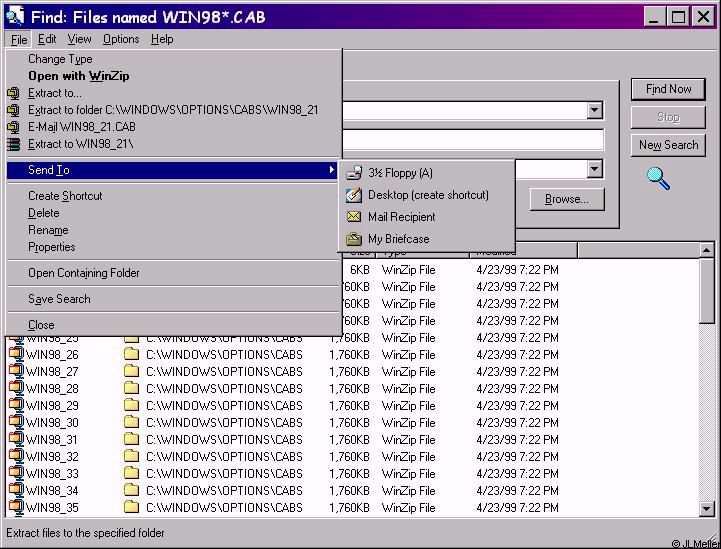Choose Open with WinZip
Viewport: 721px width, 549px height.
[174, 76]
